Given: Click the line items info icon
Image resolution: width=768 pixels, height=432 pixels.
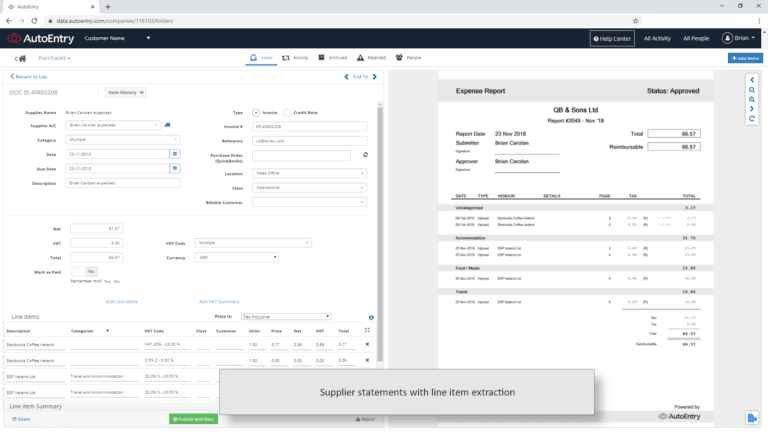Looking at the screenshot, I should [371, 317].
